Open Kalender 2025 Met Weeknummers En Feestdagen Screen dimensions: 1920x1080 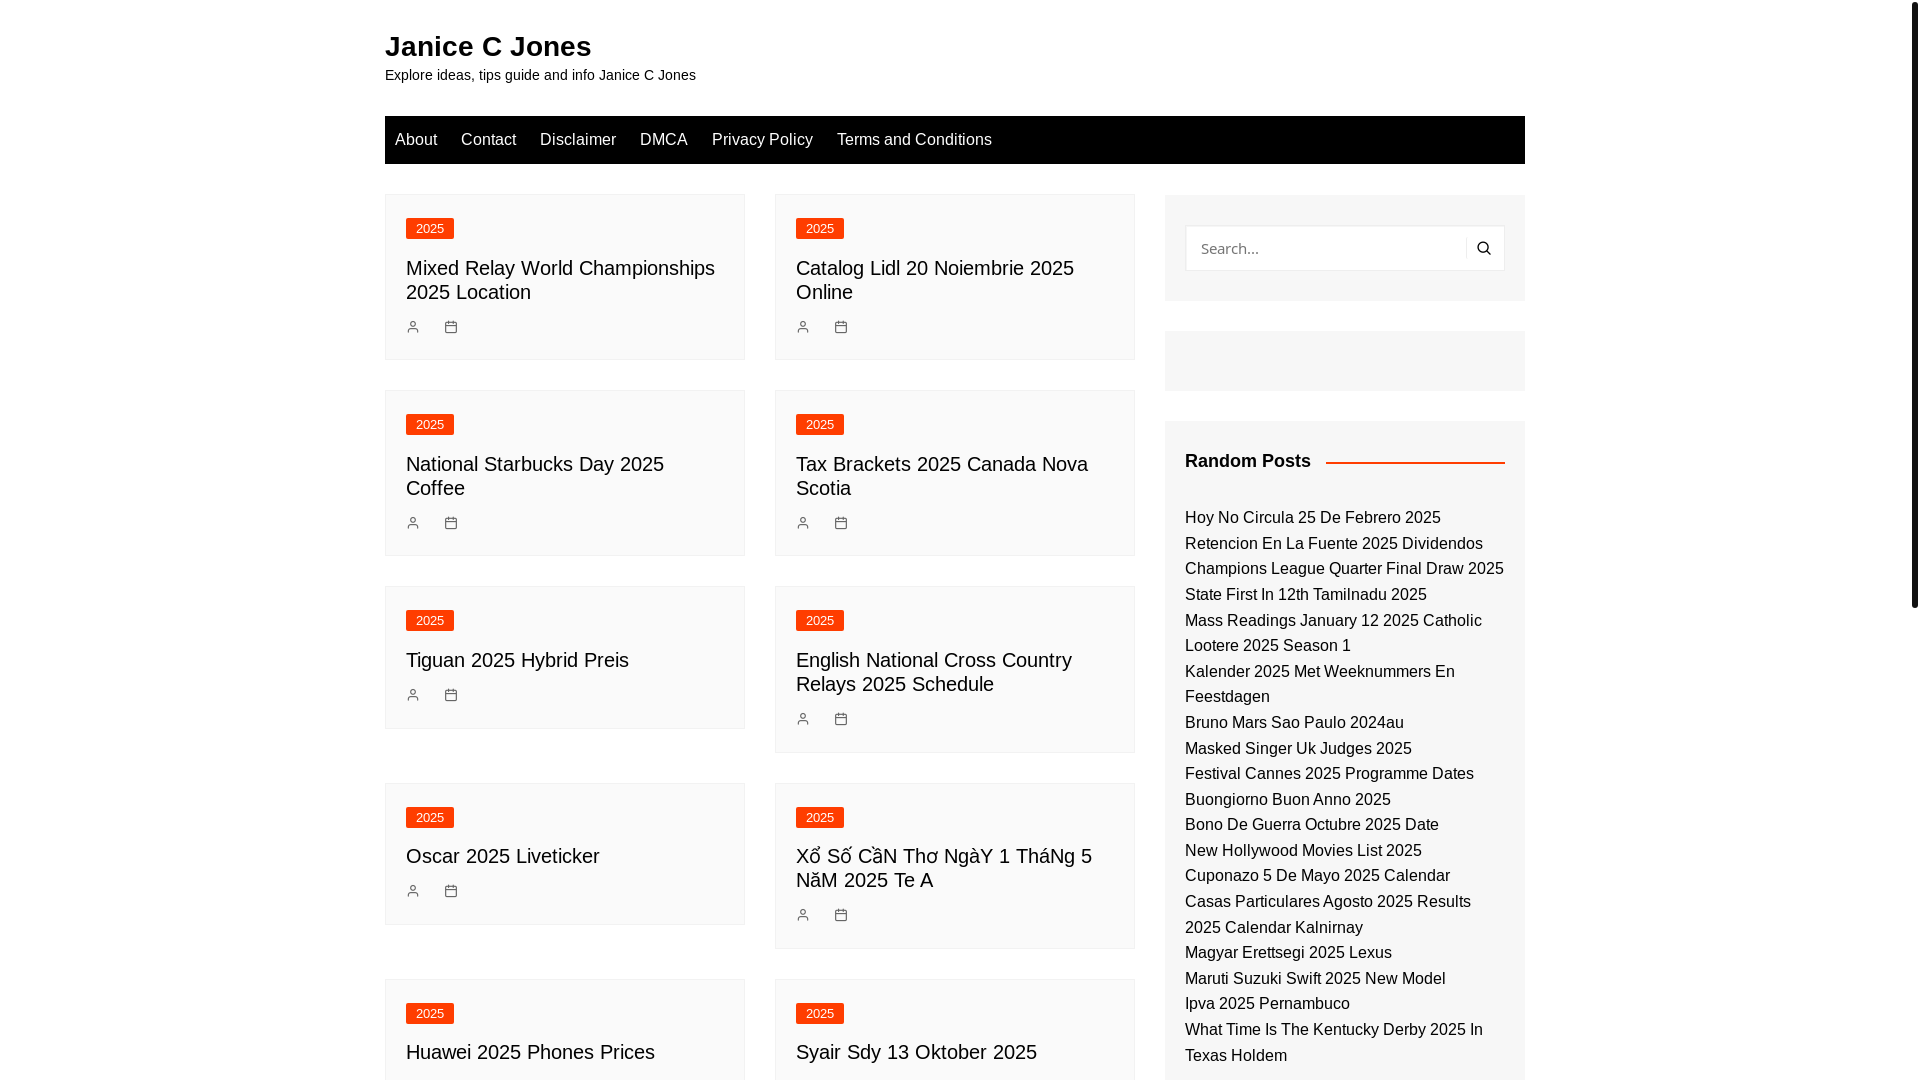pyautogui.click(x=1320, y=685)
